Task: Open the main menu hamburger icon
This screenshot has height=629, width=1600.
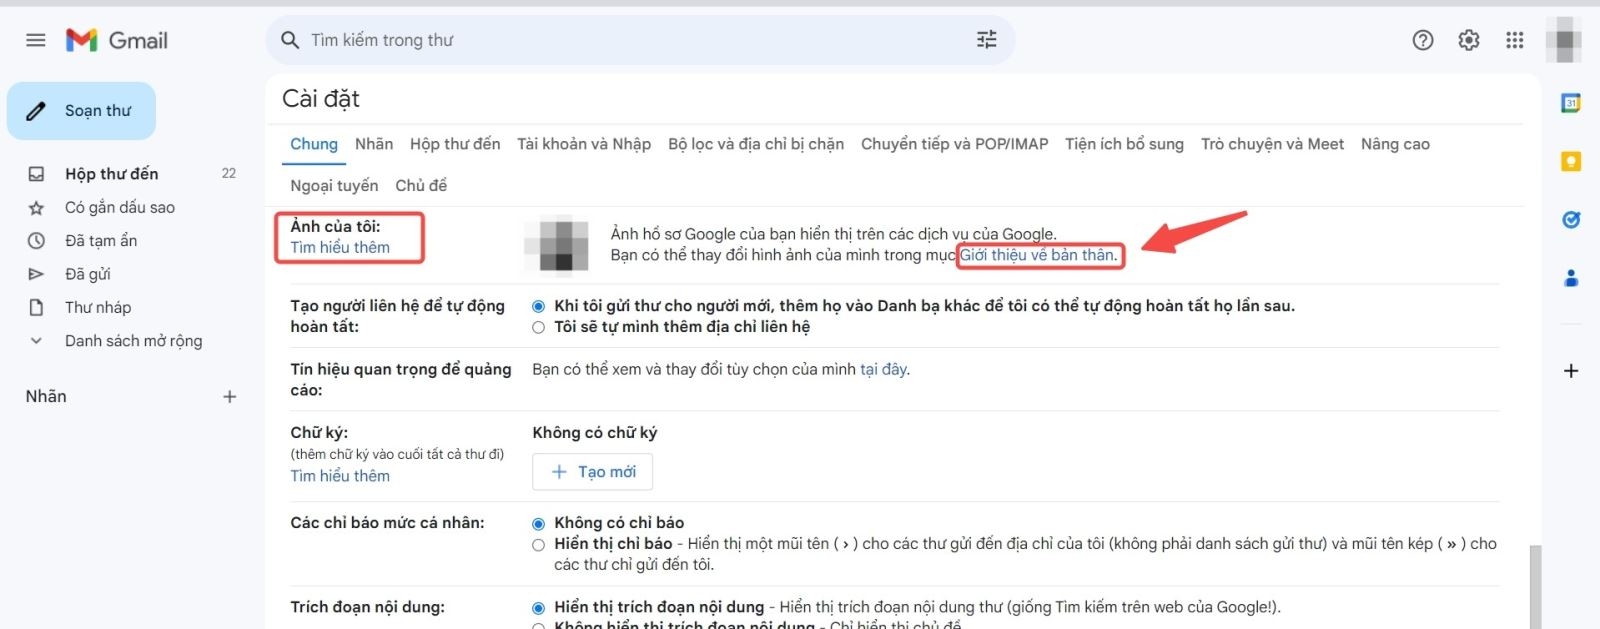Action: pyautogui.click(x=36, y=40)
